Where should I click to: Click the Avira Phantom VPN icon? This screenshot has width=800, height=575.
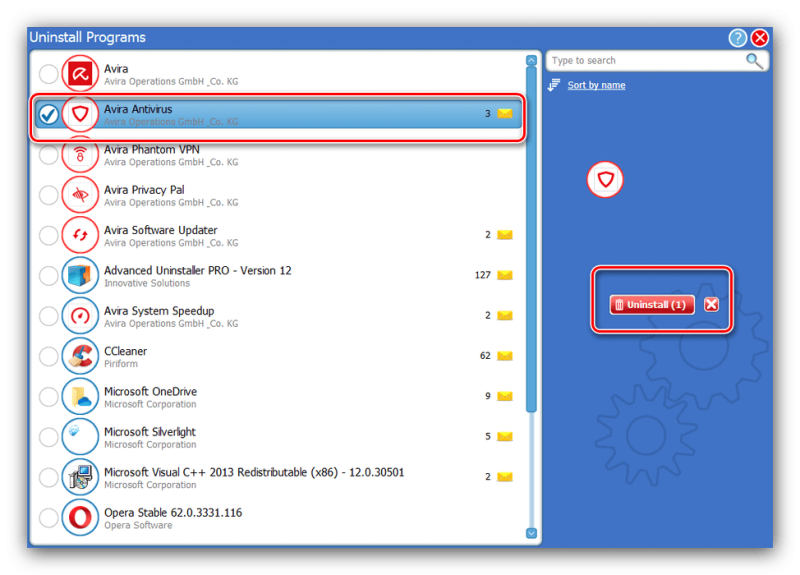80,155
